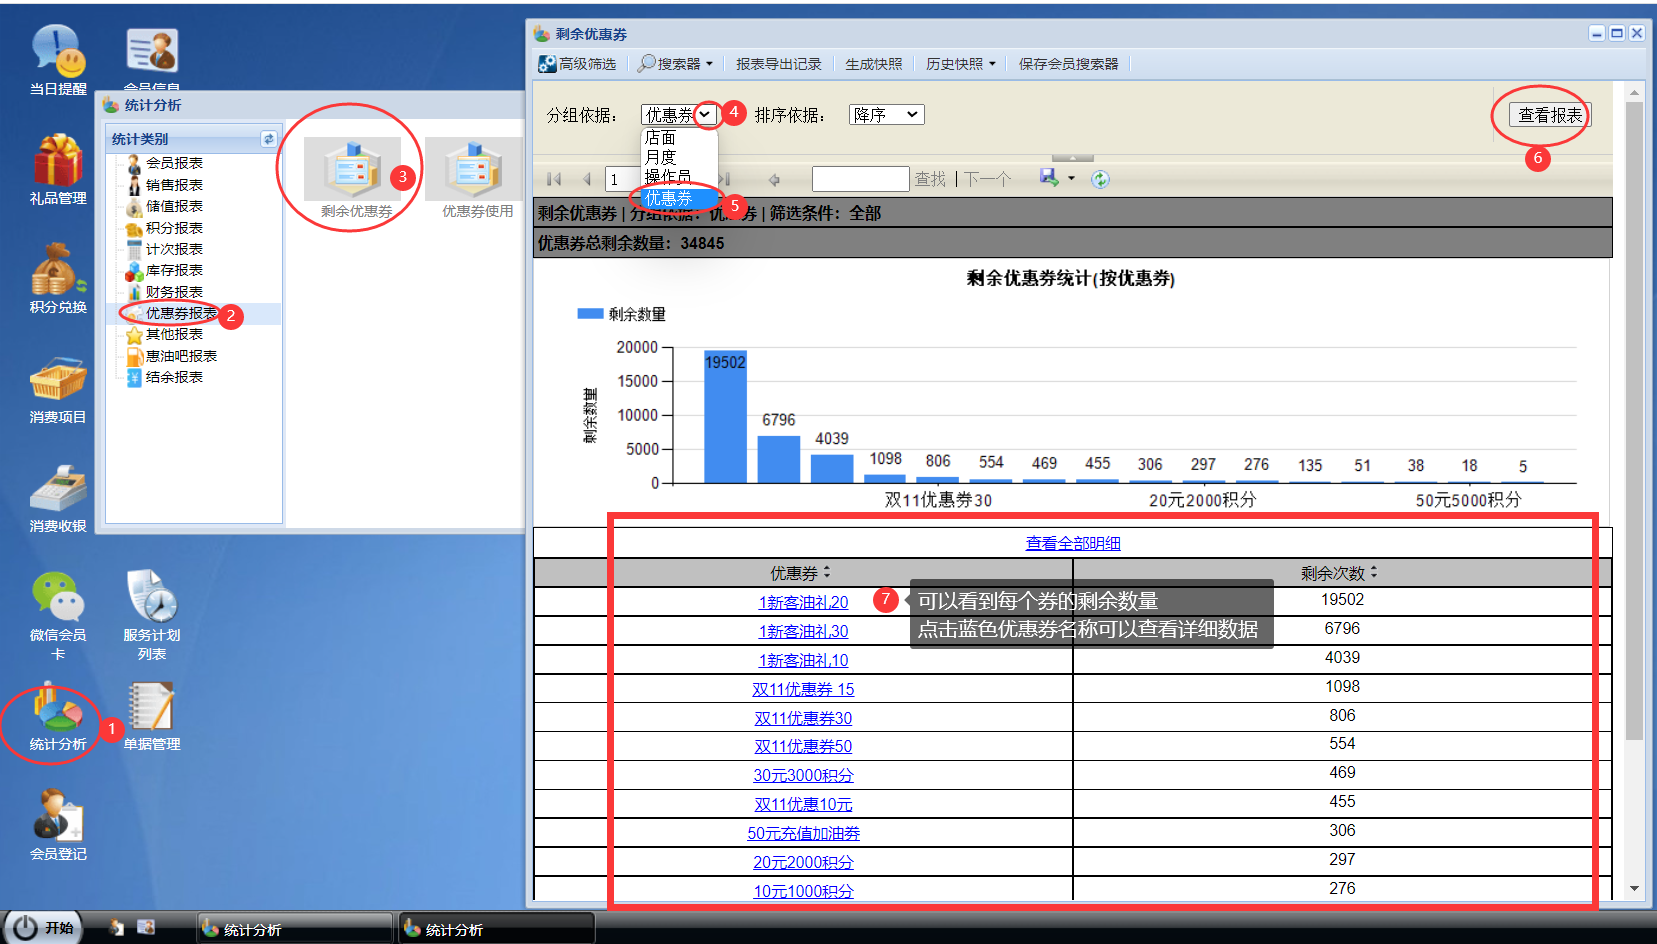Click 报表导出记录 in the toolbar
Image resolution: width=1657 pixels, height=944 pixels.
click(779, 64)
